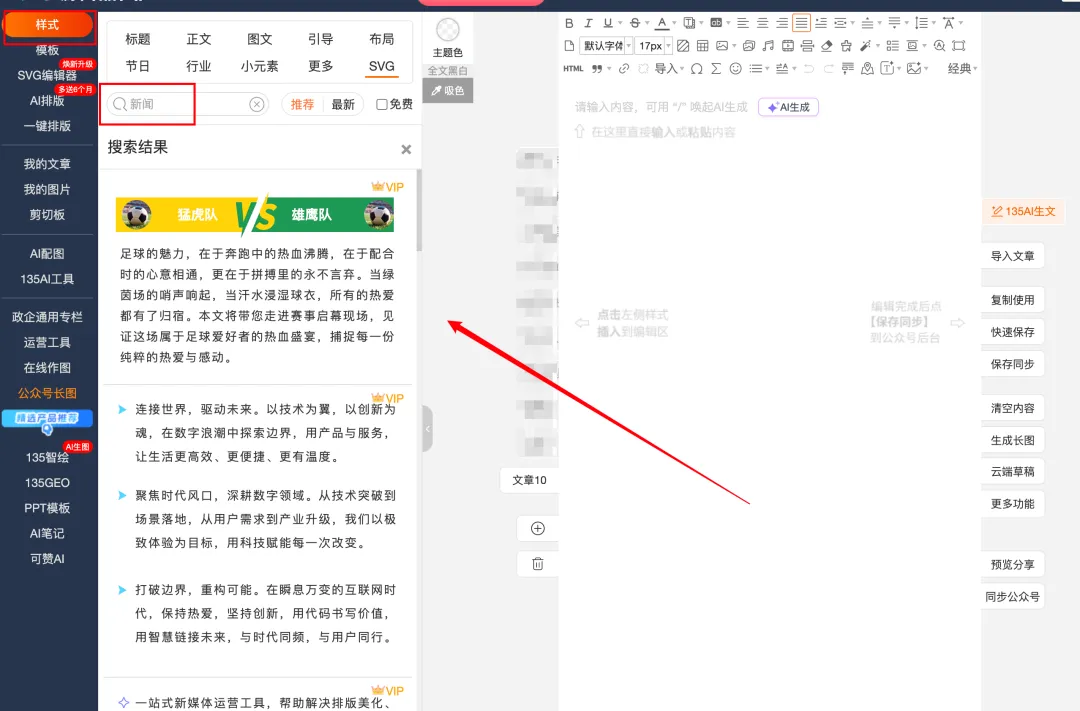Click the 清空内容 button
Viewport: 1080px width, 711px height.
tap(1012, 408)
